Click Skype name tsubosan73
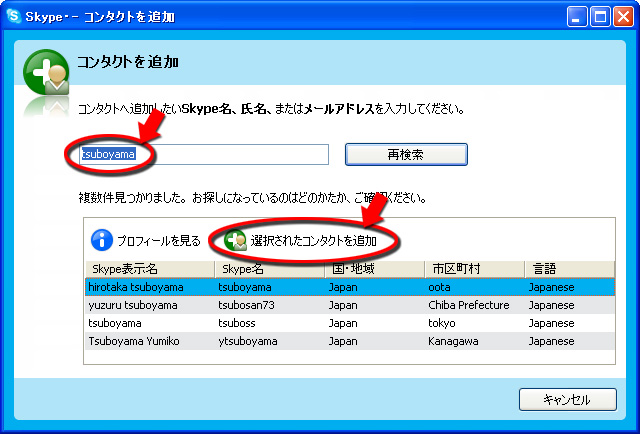Screen dimensions: 640x434 click(x=247, y=305)
